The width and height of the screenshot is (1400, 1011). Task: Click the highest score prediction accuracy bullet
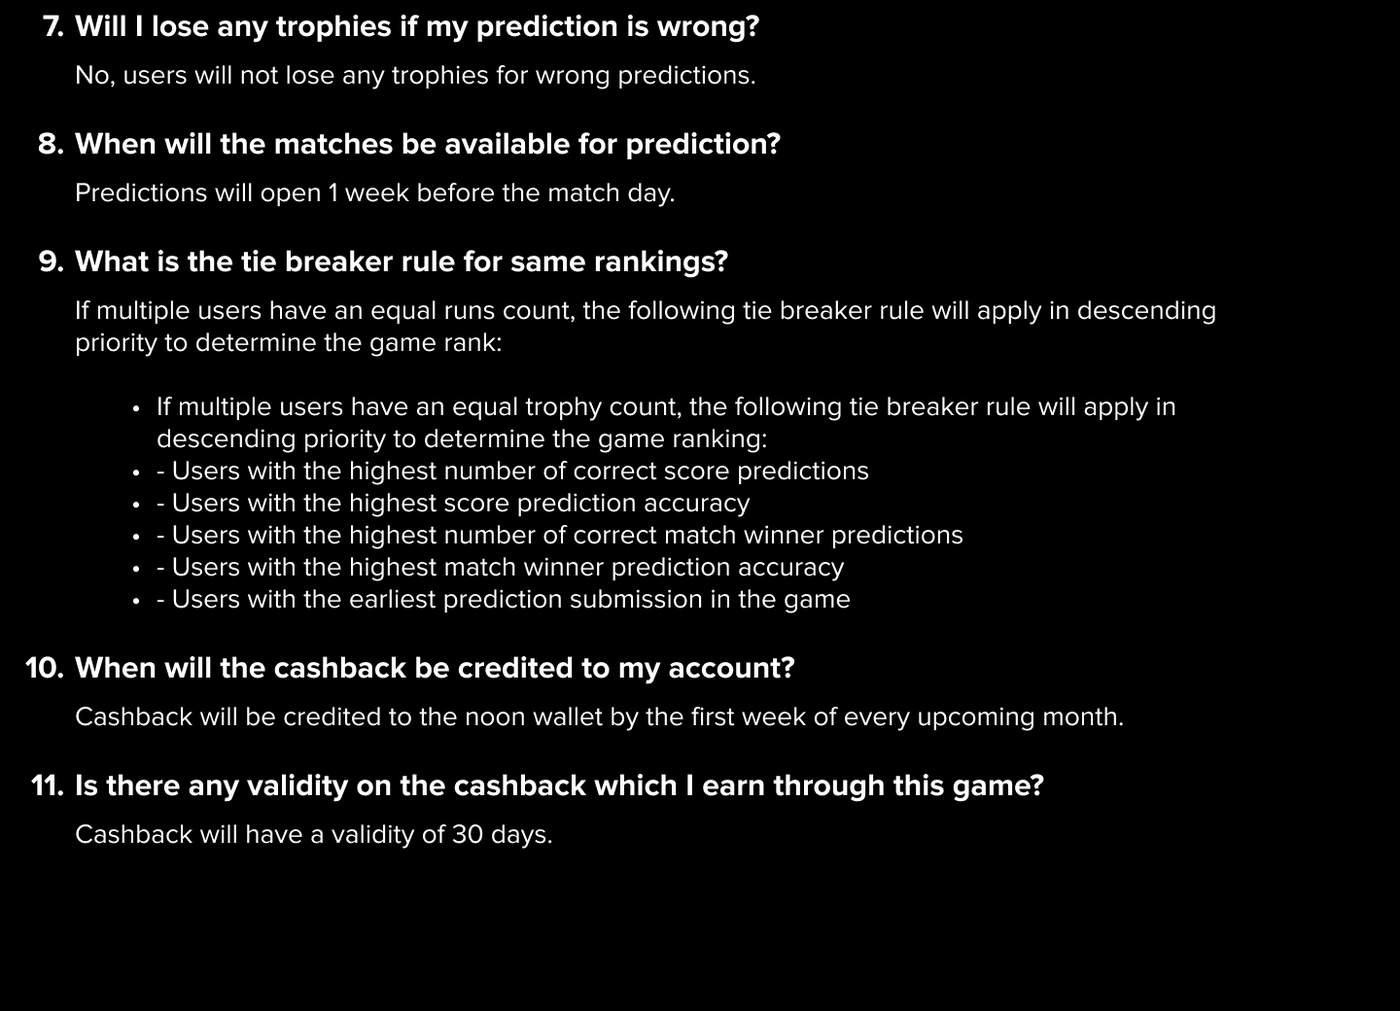point(453,503)
